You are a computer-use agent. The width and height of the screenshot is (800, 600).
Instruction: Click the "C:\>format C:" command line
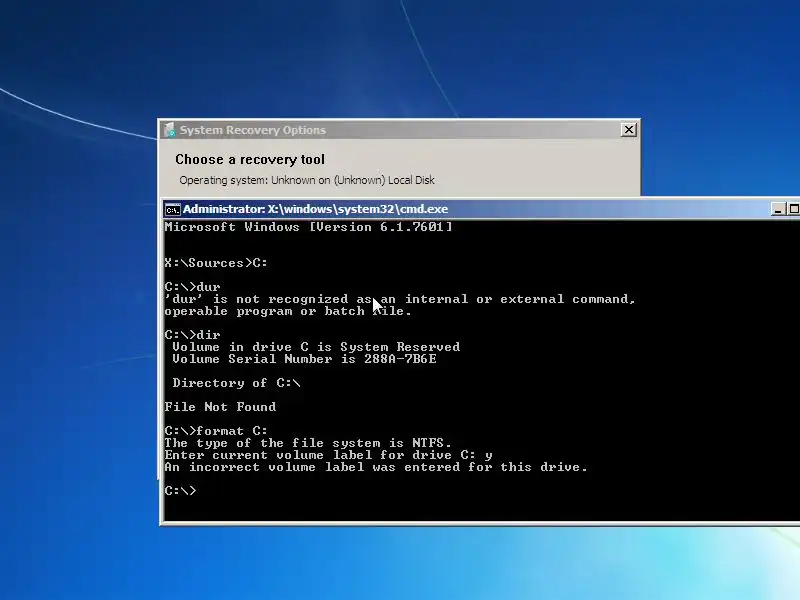[x=216, y=431]
